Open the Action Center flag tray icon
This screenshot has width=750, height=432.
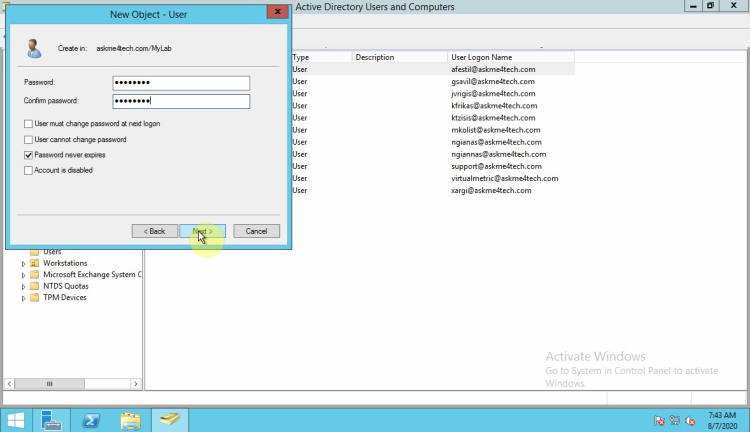click(x=659, y=420)
